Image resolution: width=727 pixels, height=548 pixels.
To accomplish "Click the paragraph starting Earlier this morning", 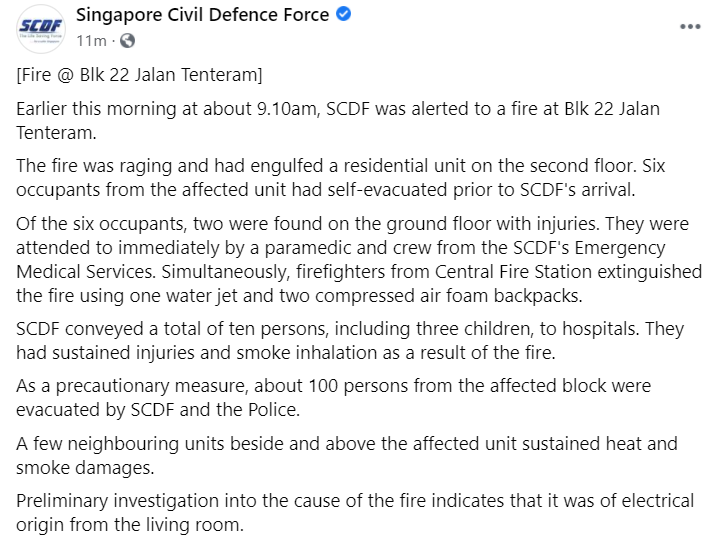I will [x=338, y=119].
